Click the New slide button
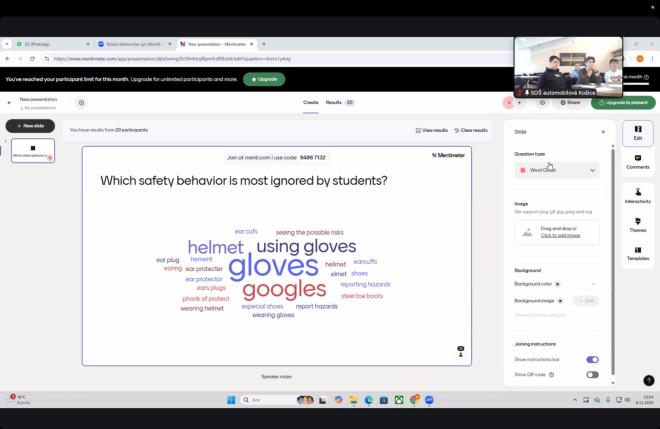The height and width of the screenshot is (429, 660). [x=30, y=126]
